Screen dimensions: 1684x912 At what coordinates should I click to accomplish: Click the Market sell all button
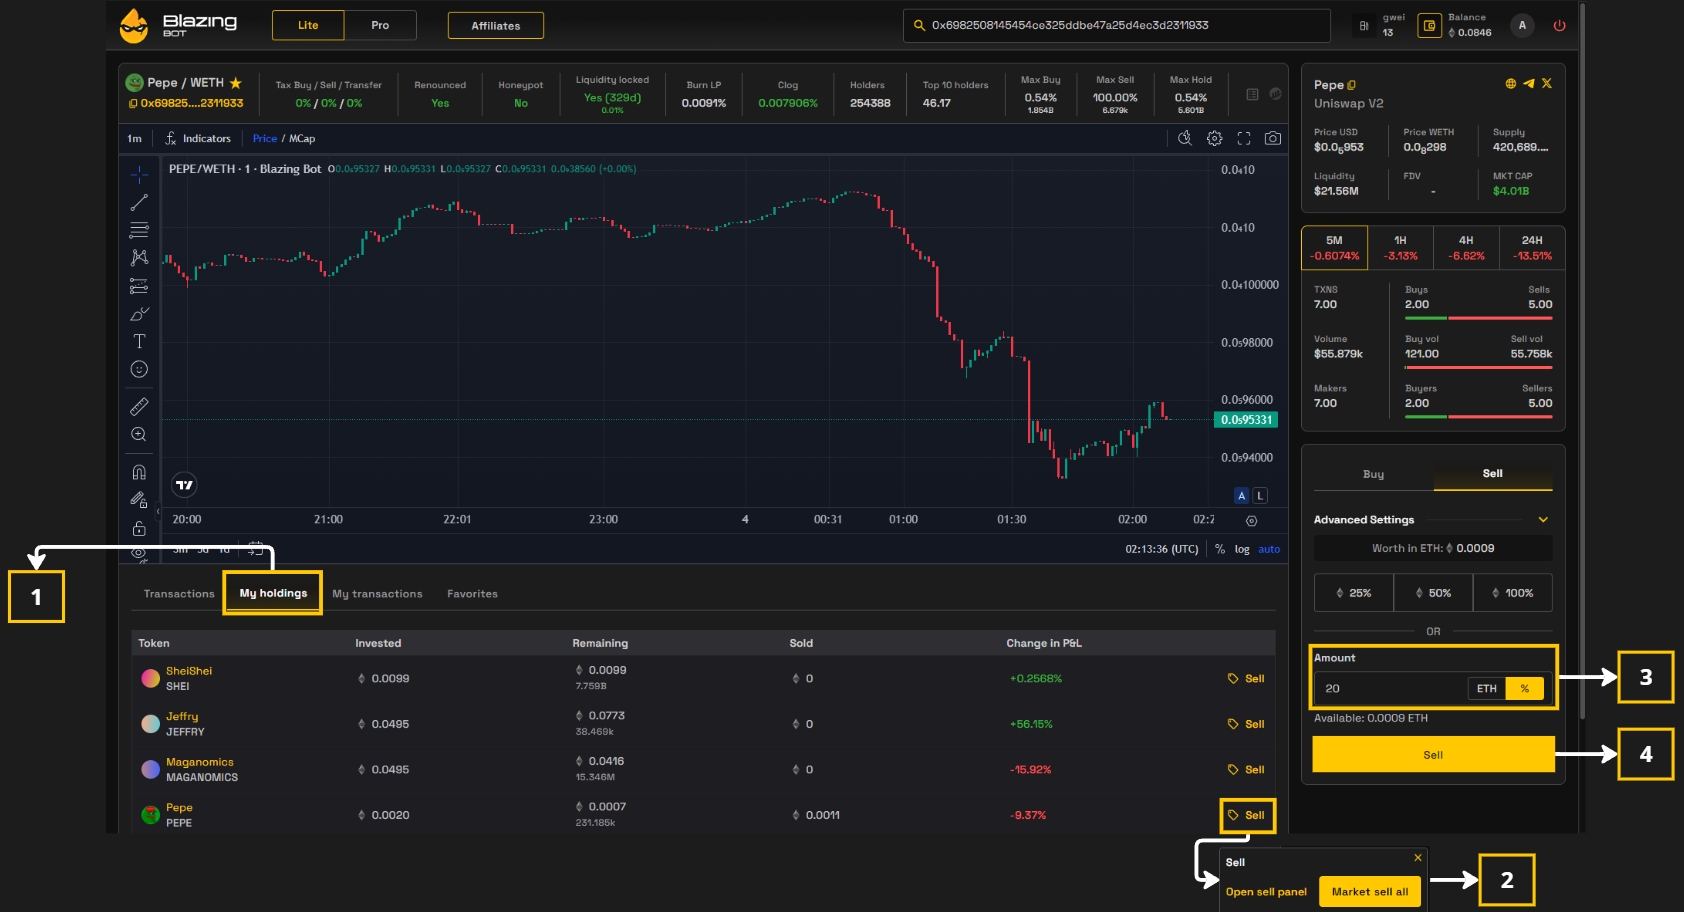(1369, 892)
